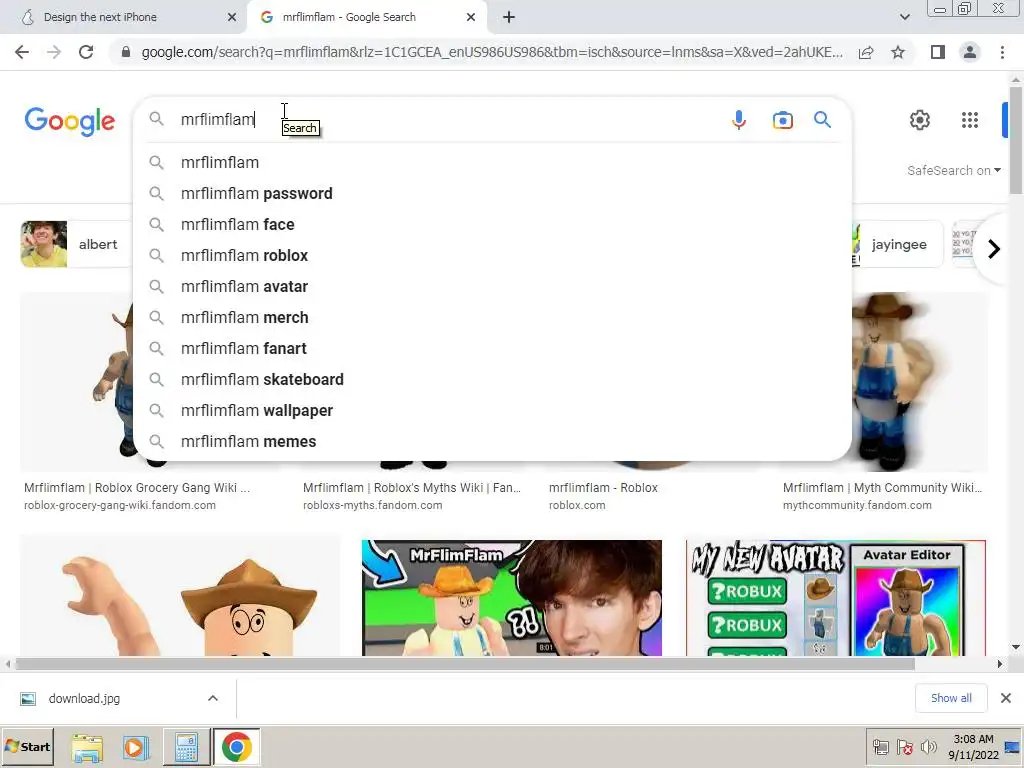1024x768 pixels.
Task: Select the mrflimflam - Google Search tab
Action: pyautogui.click(x=367, y=17)
